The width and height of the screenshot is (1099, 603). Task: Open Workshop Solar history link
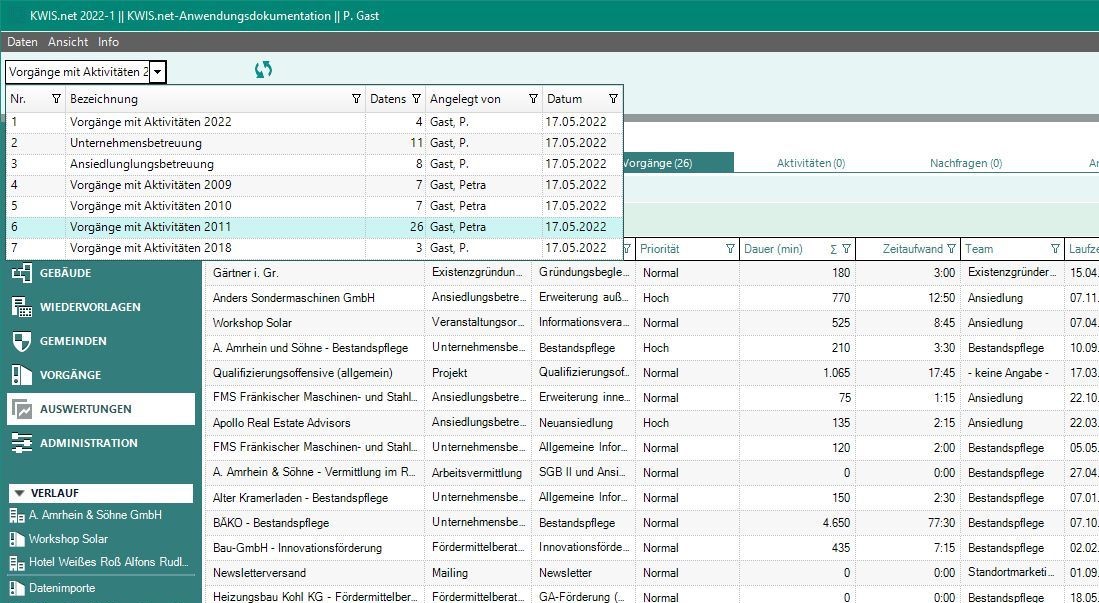[68, 539]
